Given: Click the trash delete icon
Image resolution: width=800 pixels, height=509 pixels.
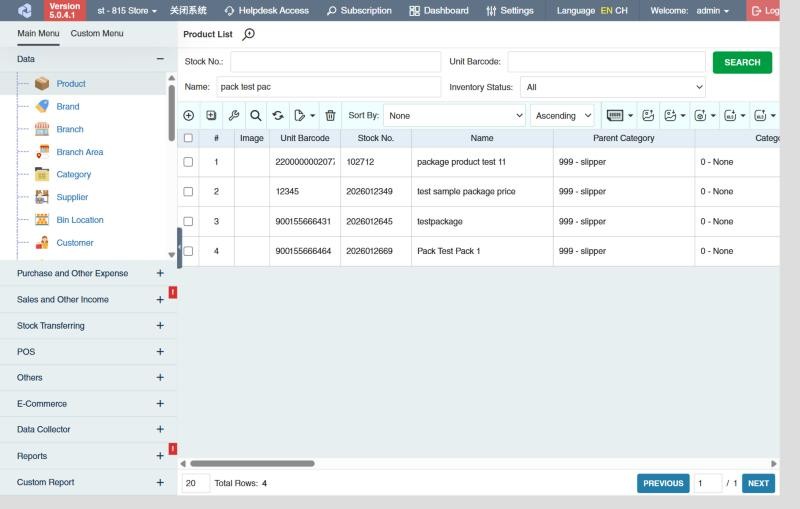Looking at the screenshot, I should click(x=331, y=116).
